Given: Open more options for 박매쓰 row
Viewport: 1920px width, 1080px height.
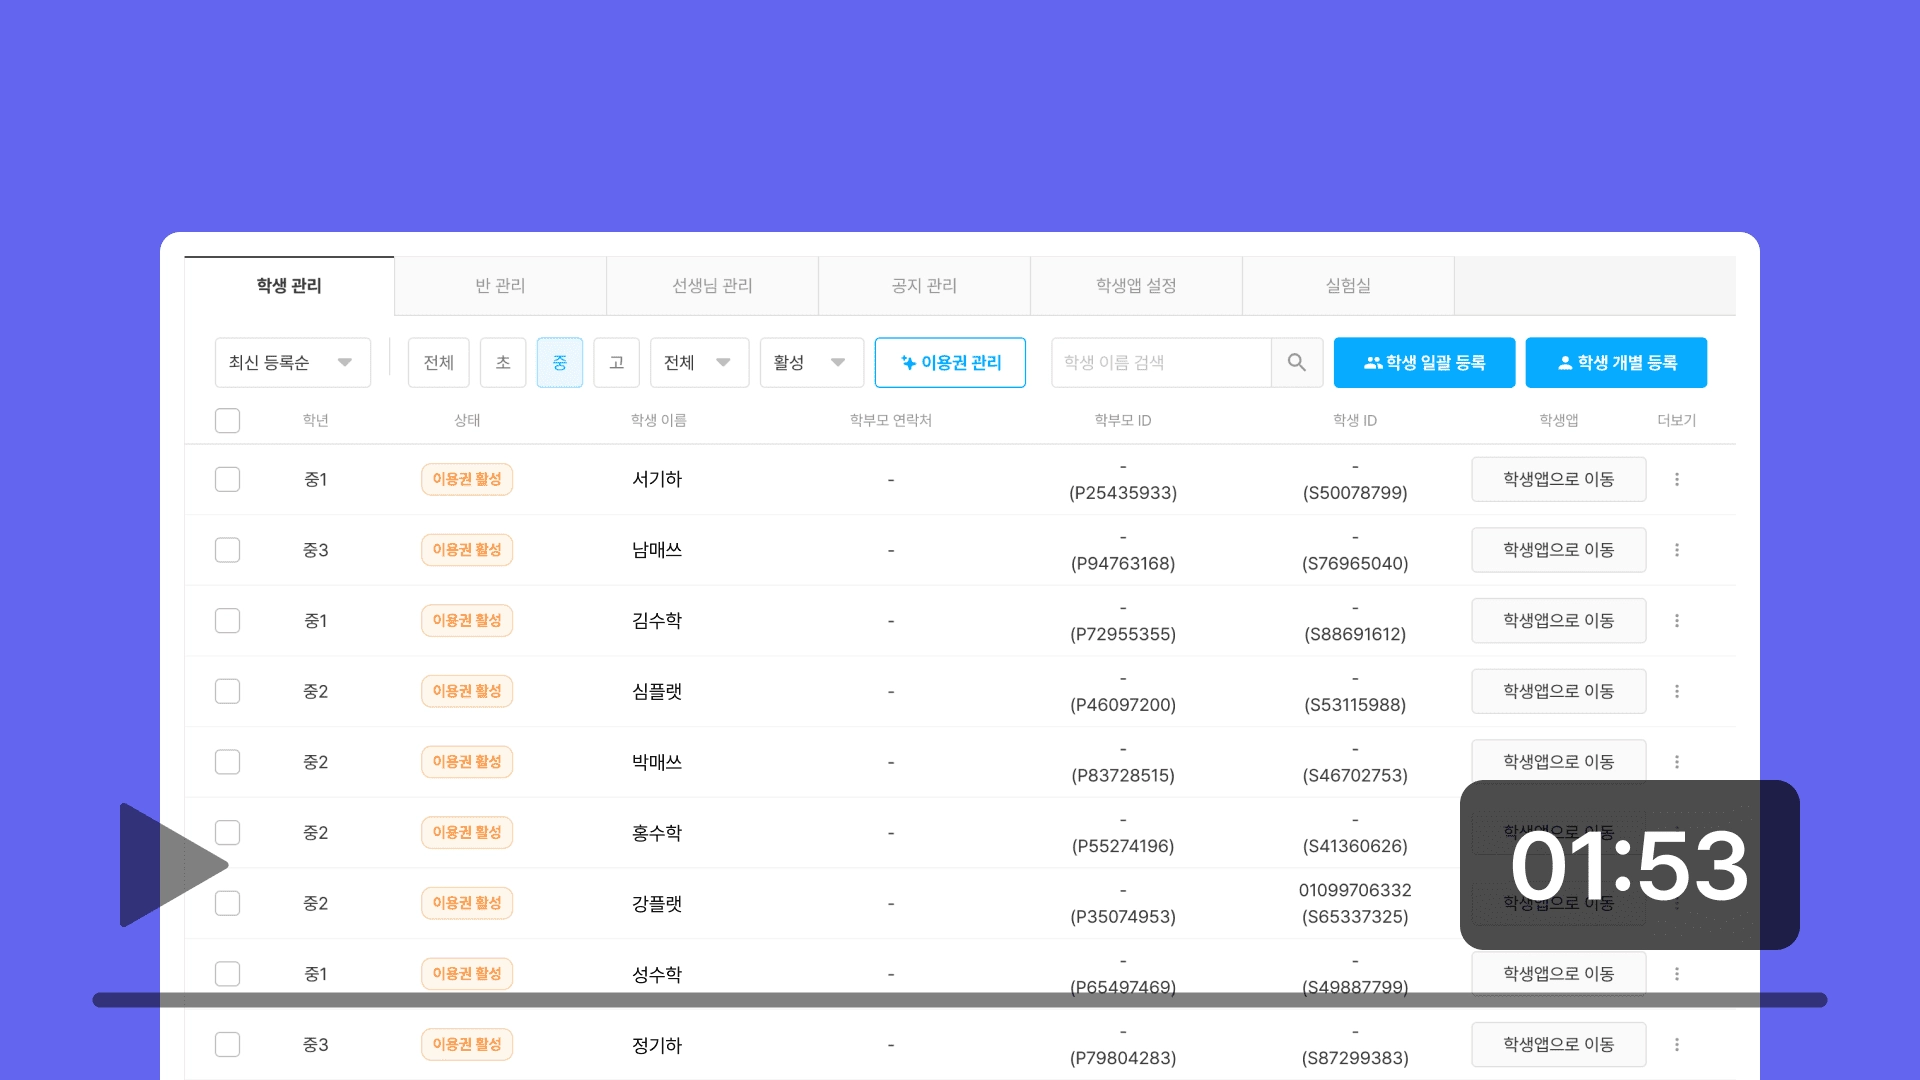Looking at the screenshot, I should (x=1677, y=762).
